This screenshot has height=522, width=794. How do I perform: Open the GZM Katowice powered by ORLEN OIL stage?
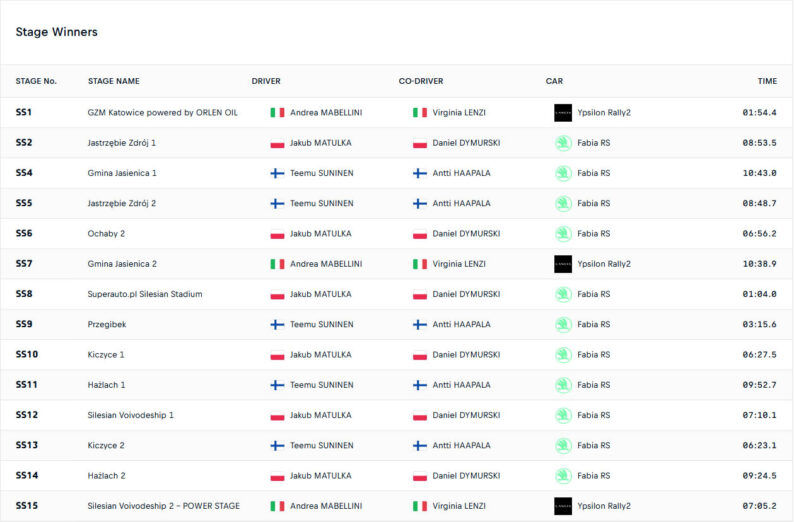(163, 112)
